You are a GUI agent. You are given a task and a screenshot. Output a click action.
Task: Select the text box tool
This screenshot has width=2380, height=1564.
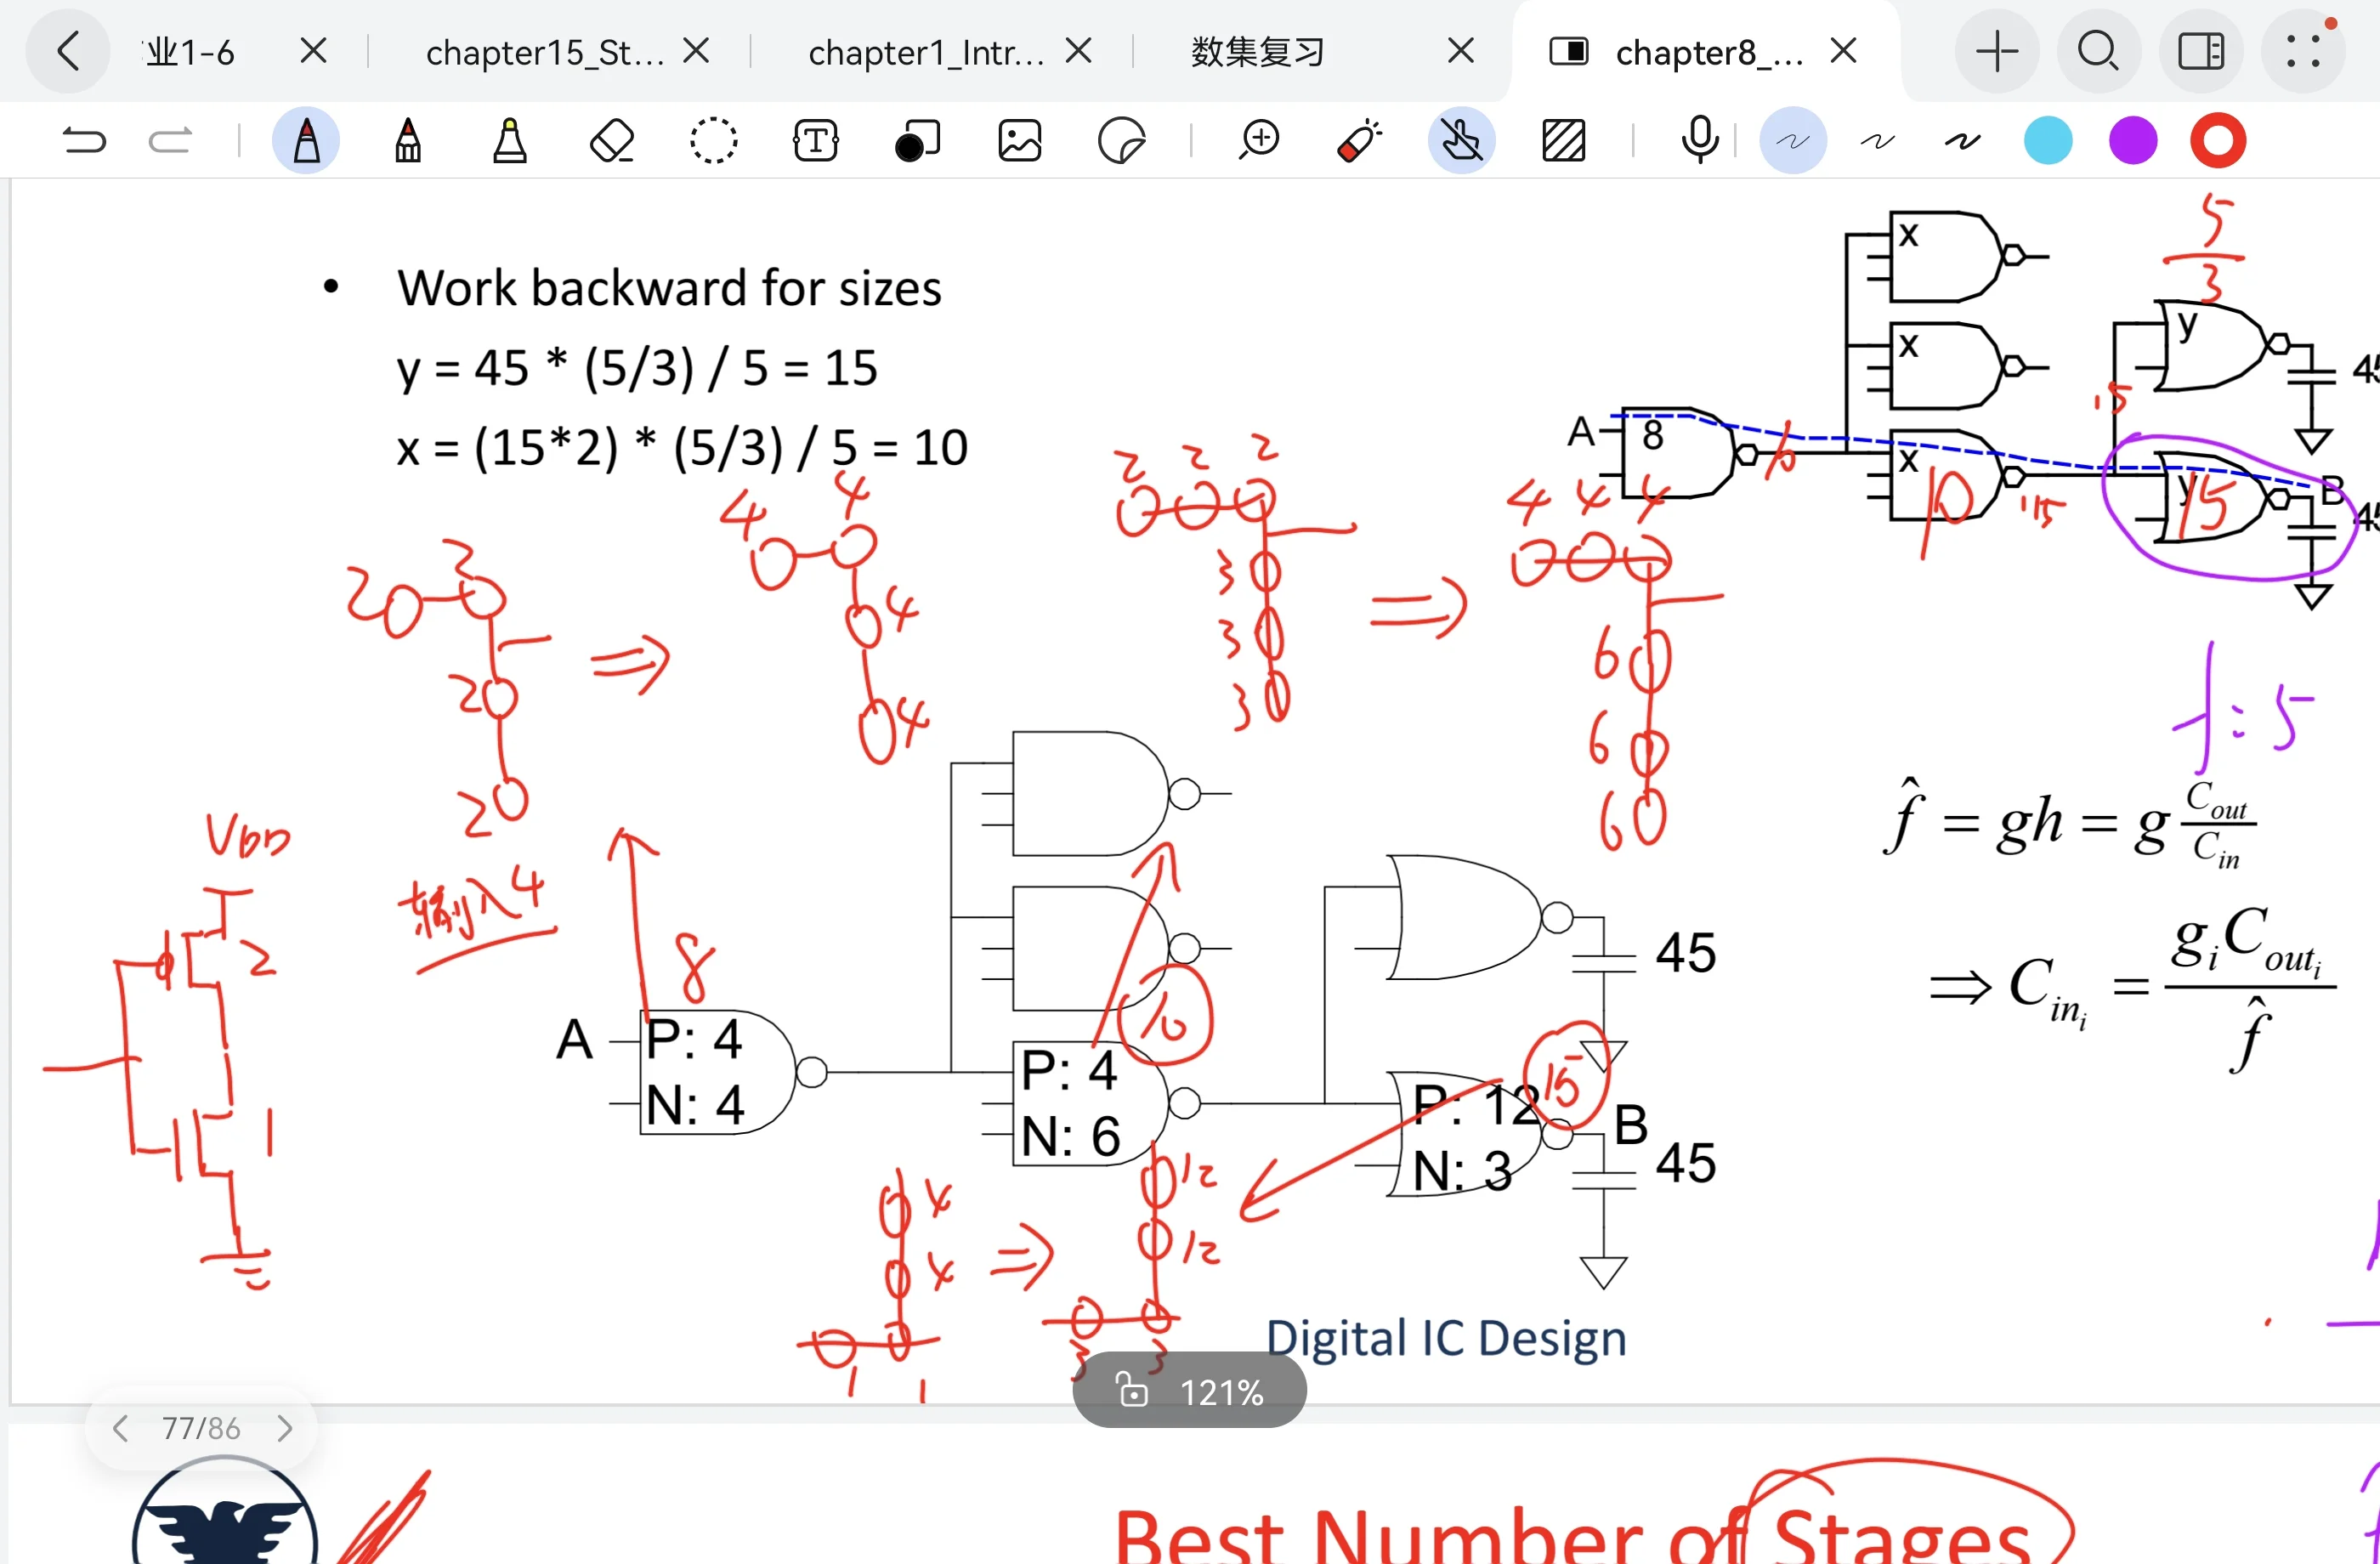tap(815, 140)
